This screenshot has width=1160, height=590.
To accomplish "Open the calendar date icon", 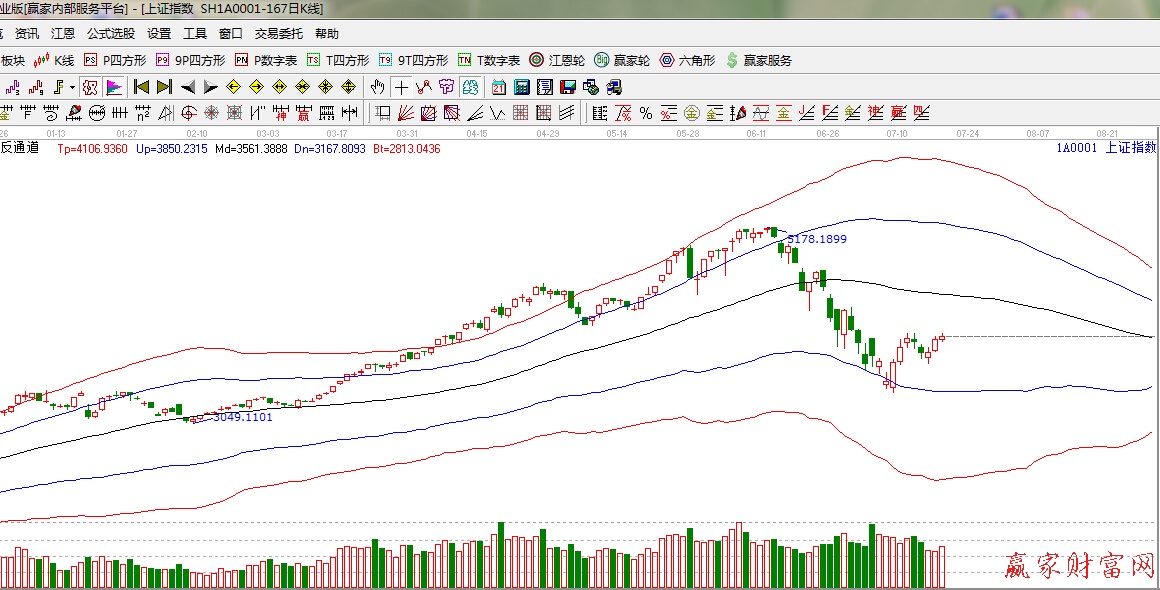I will click(x=498, y=87).
